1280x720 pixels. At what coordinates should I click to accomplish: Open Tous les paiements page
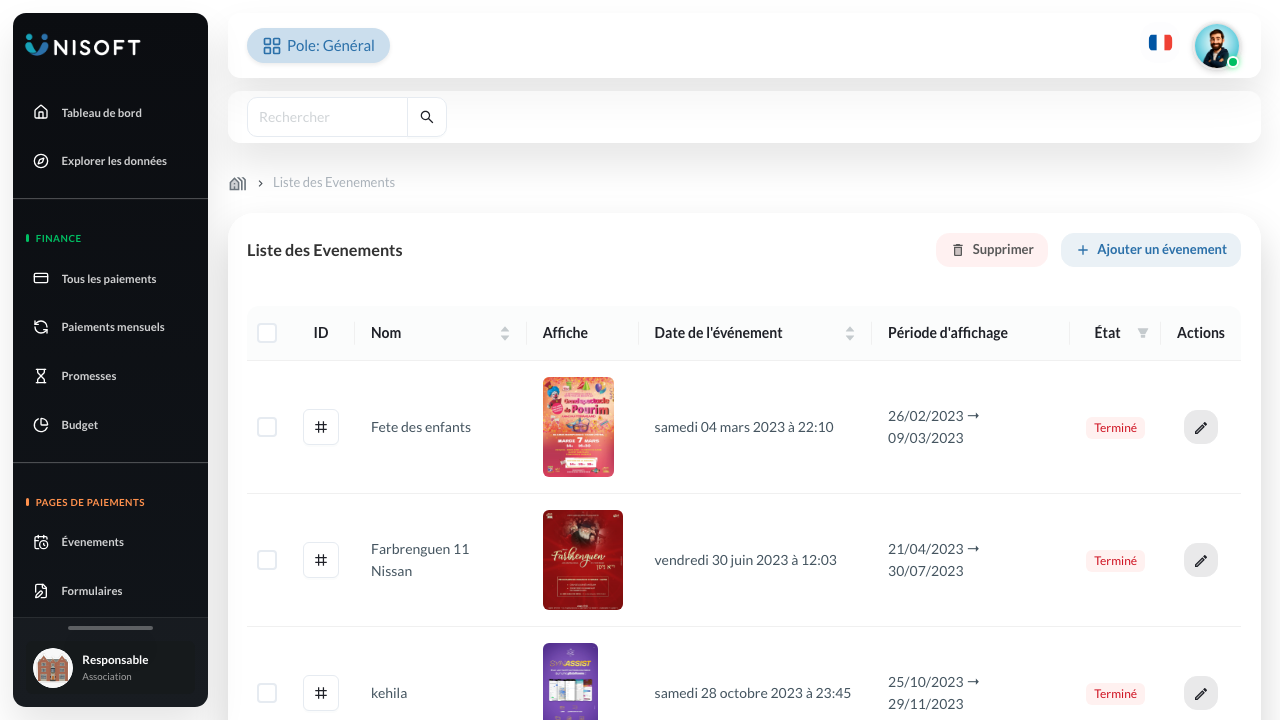tap(110, 278)
